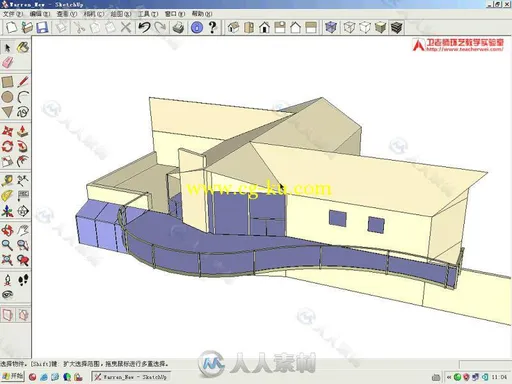Toggle X-ray transparency mode
512x384 pixels.
point(331,27)
